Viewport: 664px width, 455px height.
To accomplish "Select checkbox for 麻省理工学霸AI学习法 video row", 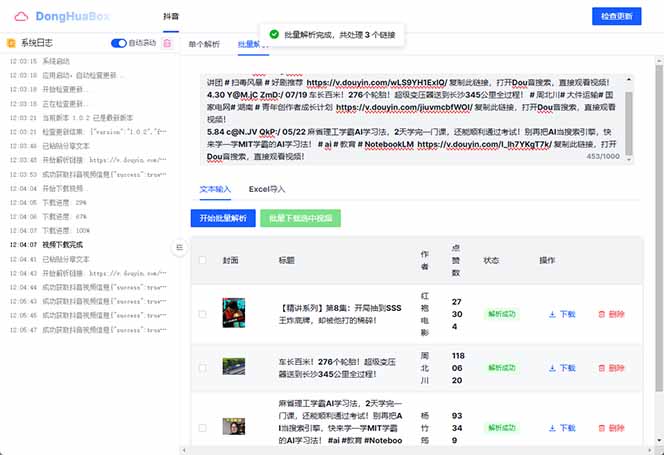I will coord(202,428).
